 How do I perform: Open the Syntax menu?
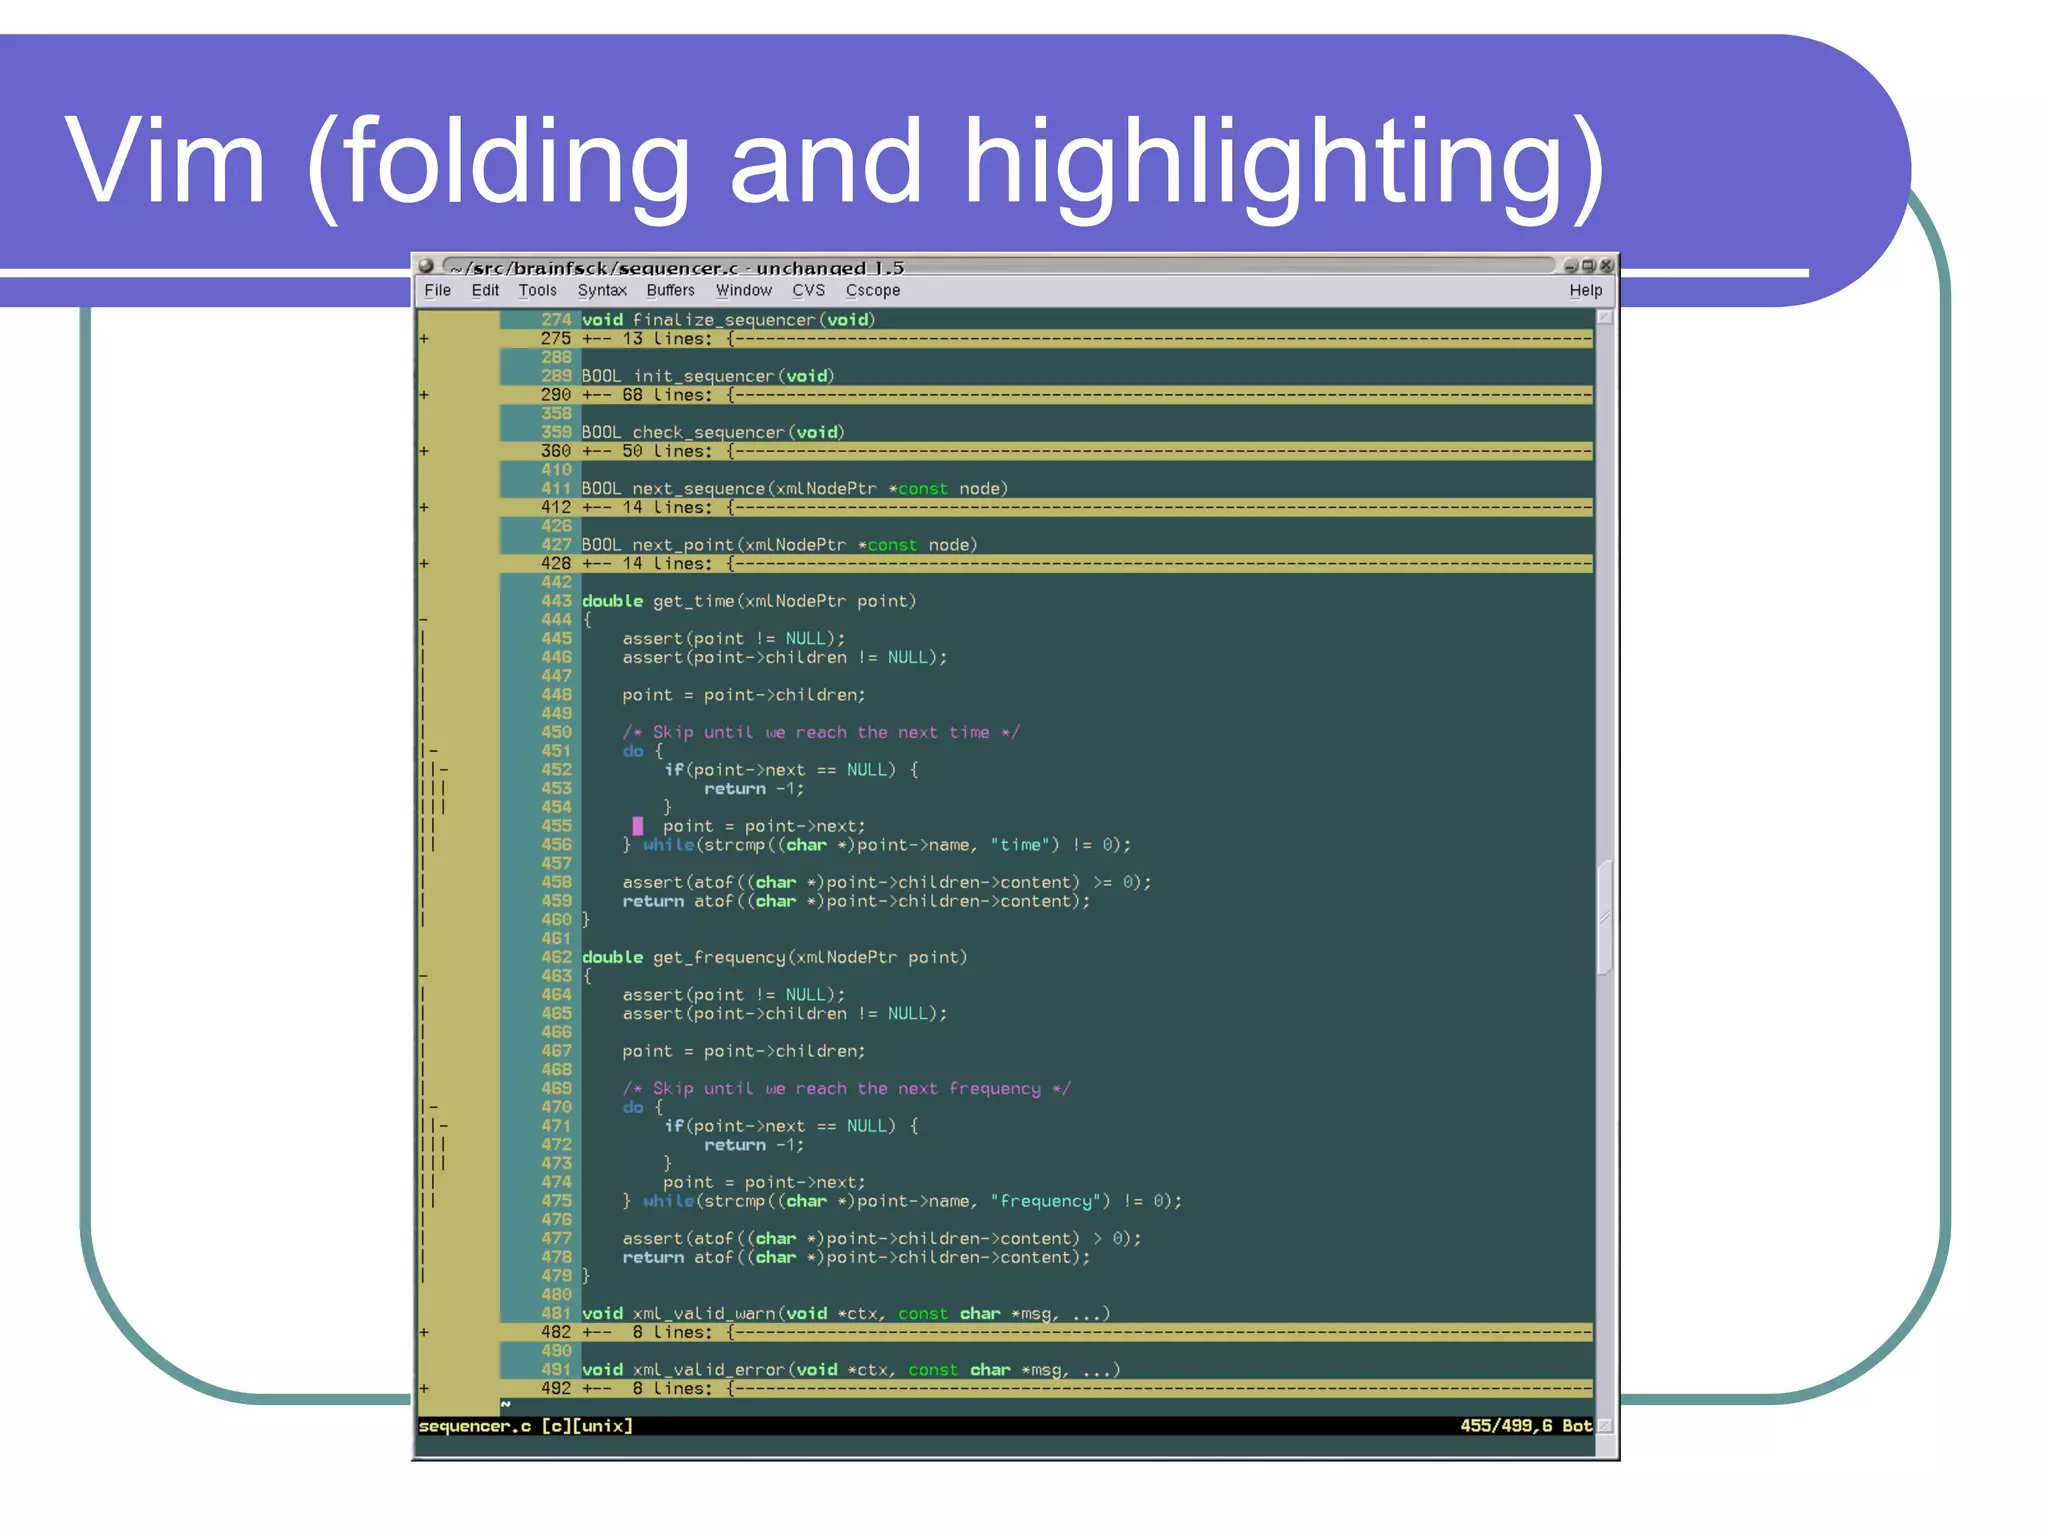pyautogui.click(x=601, y=291)
